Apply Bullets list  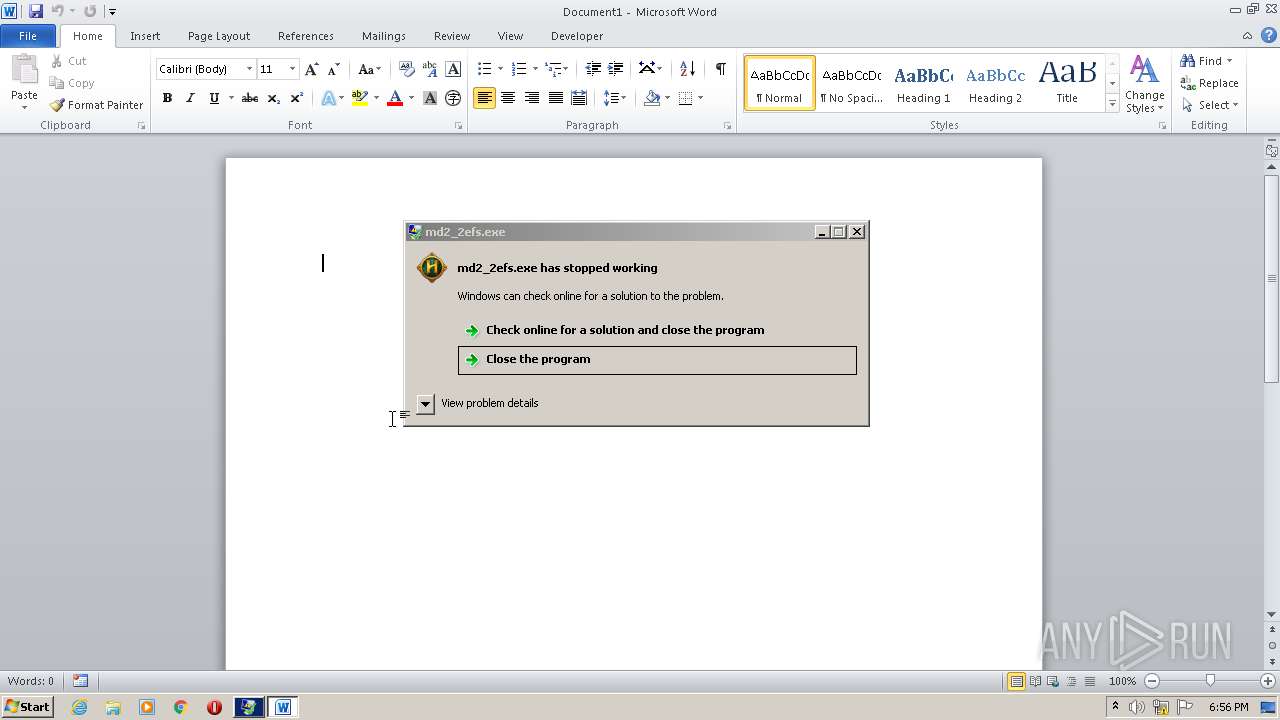click(484, 69)
